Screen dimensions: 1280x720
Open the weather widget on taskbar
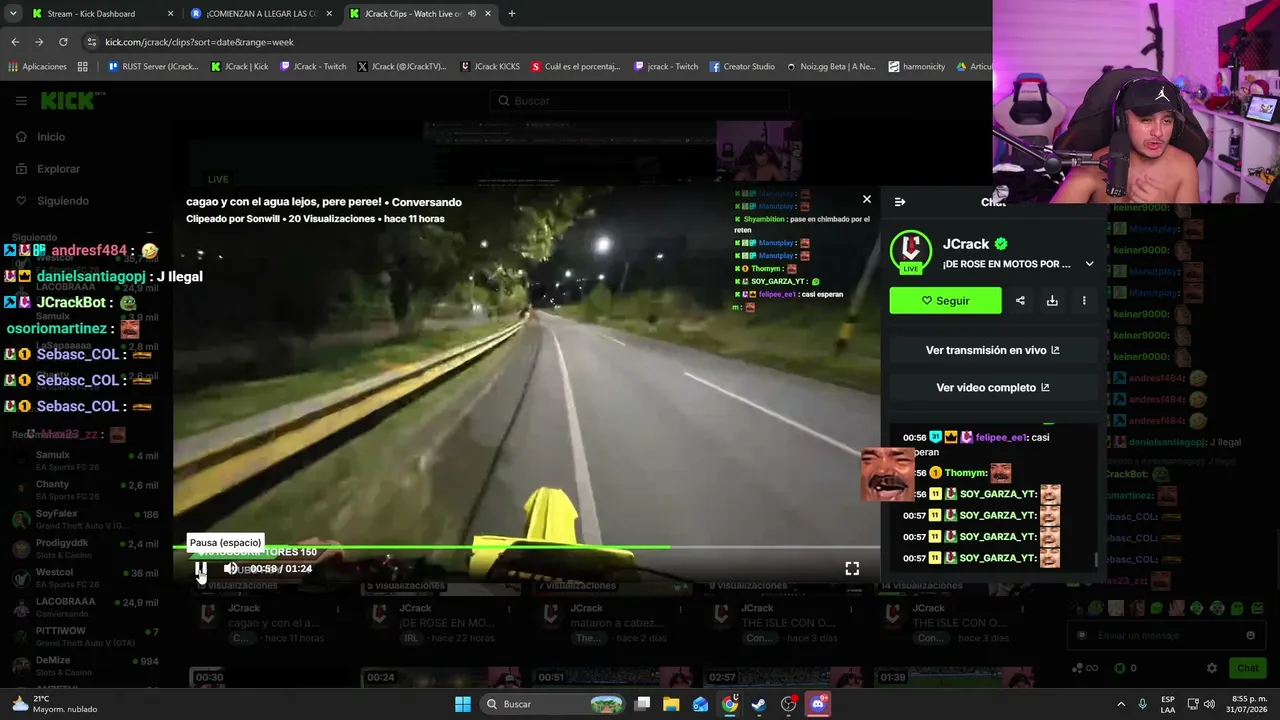click(55, 704)
